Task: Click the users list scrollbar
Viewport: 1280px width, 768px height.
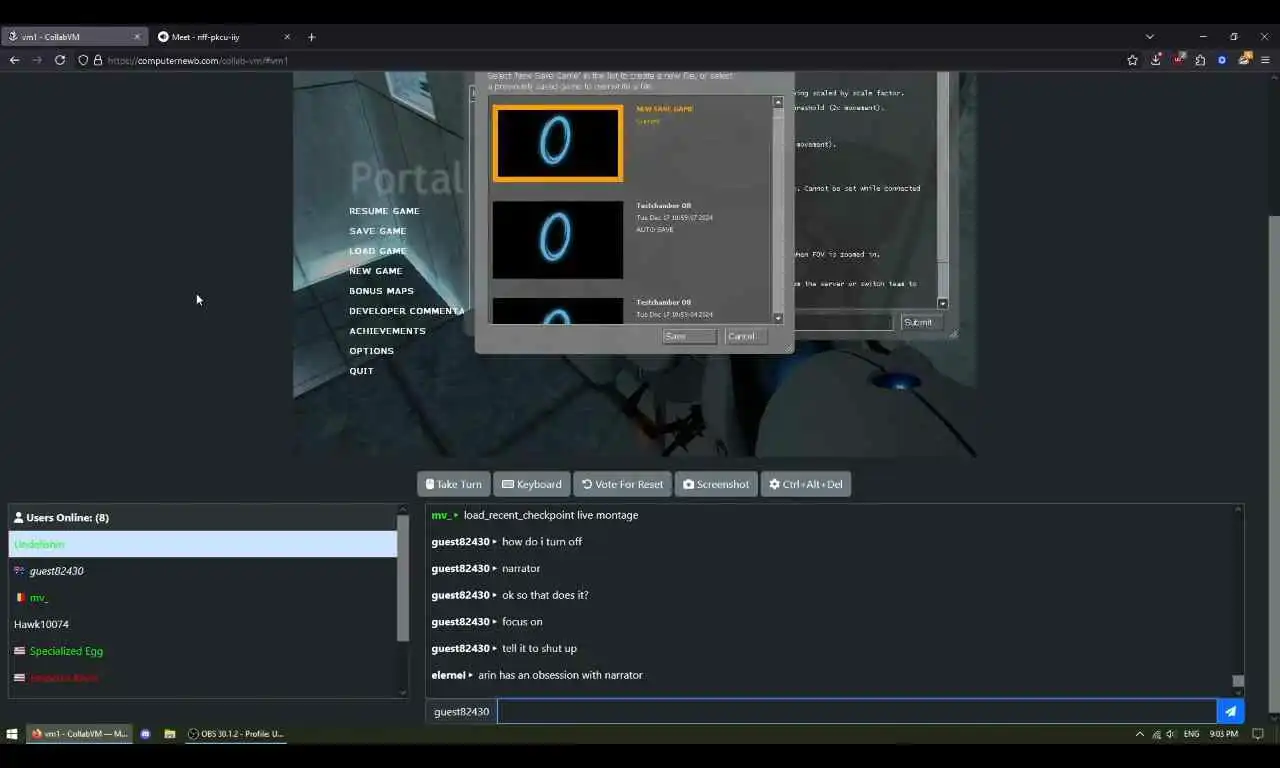Action: pos(403,578)
